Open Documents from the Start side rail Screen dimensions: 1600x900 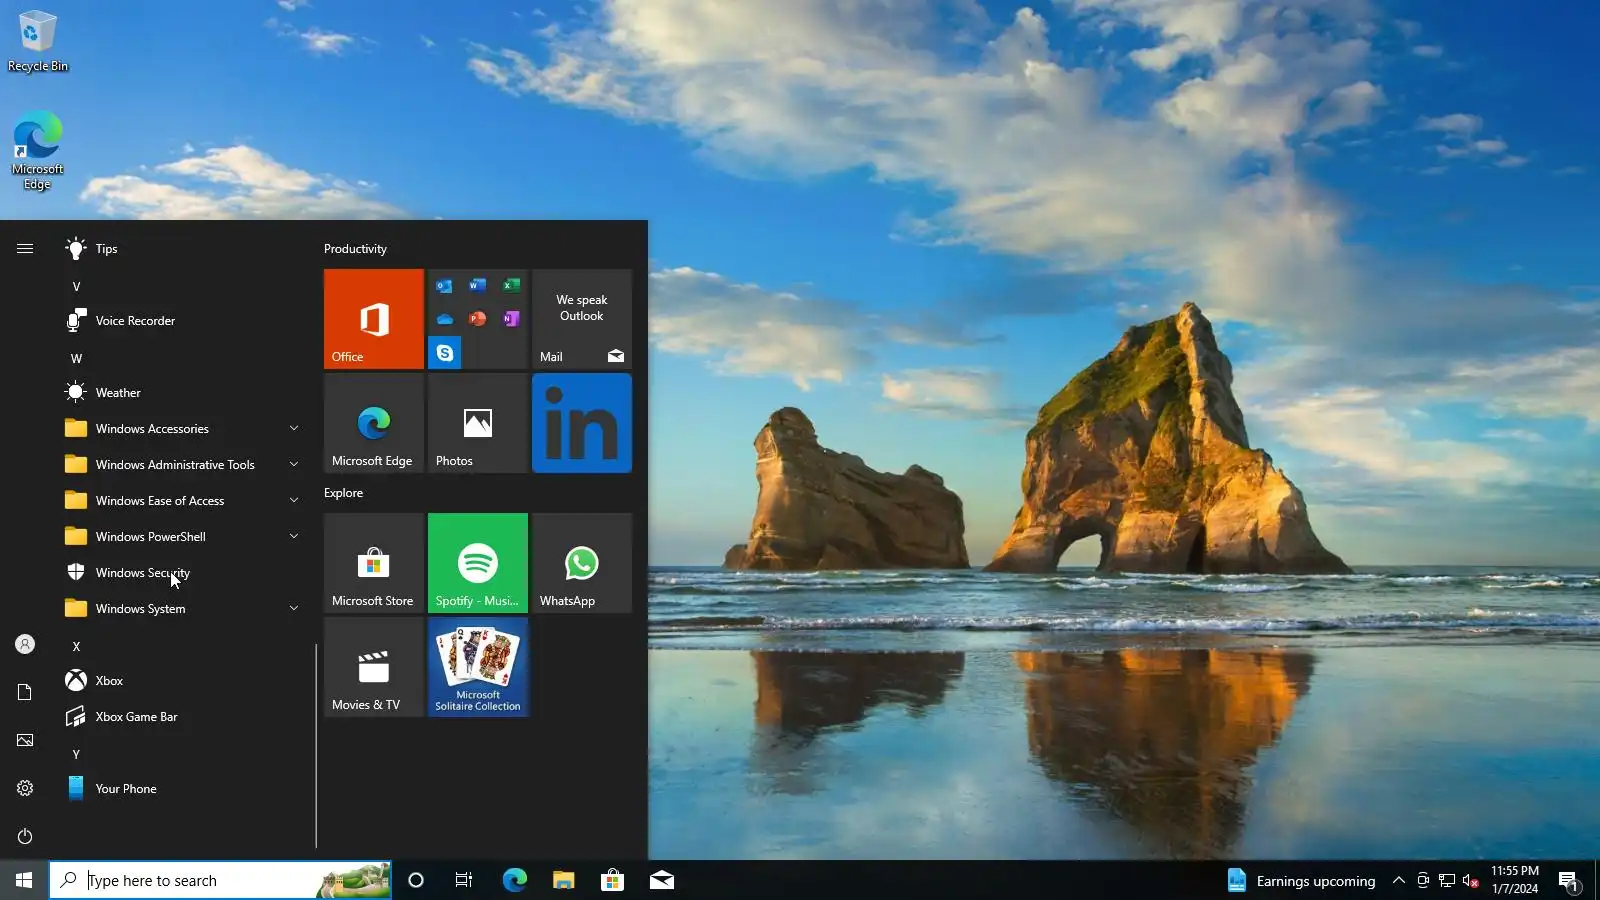click(25, 692)
